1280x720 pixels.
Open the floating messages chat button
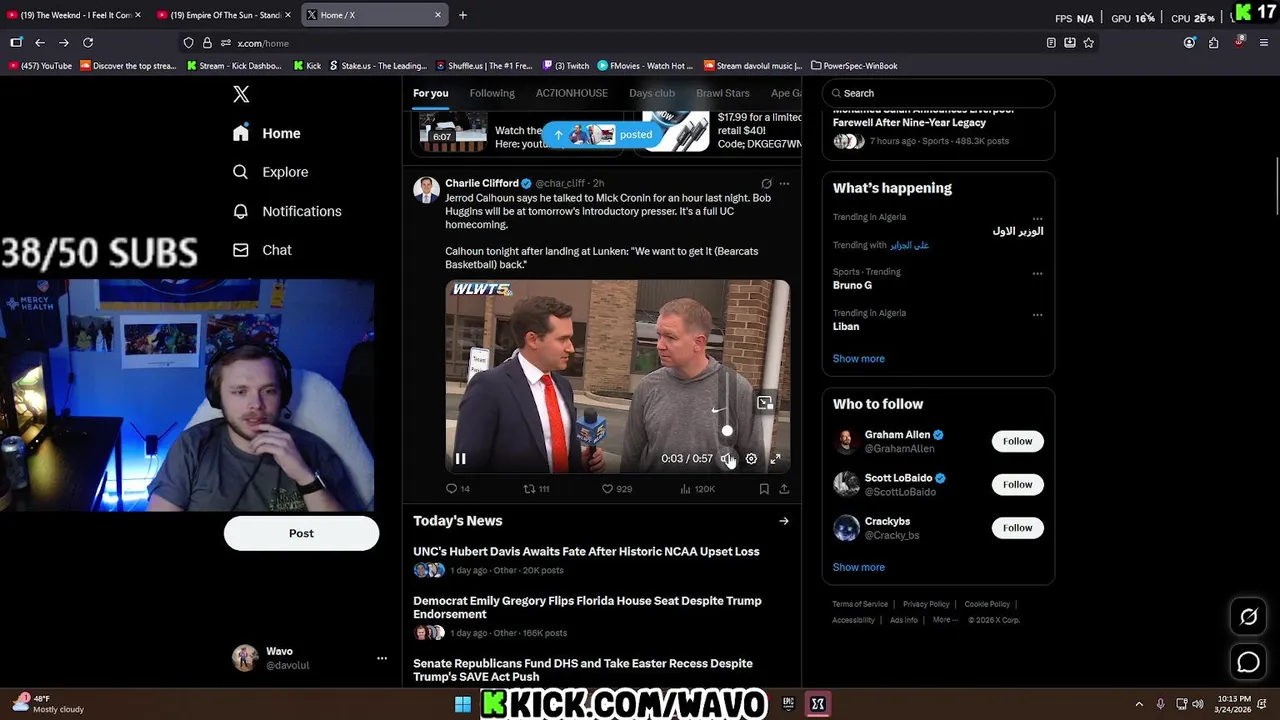[x=1248, y=662]
